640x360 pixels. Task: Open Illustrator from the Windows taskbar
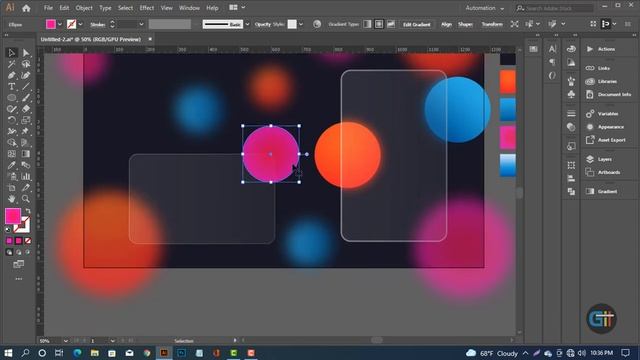point(164,353)
